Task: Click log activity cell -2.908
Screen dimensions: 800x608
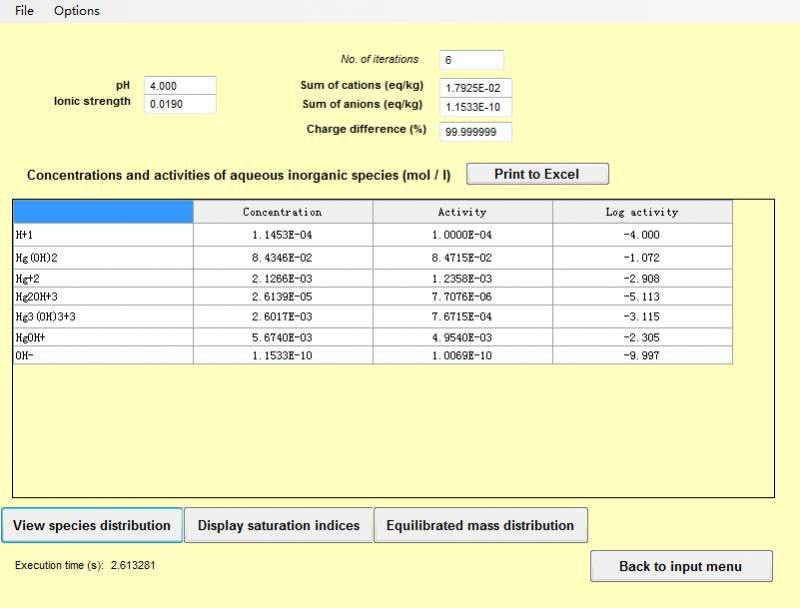Action: click(642, 278)
